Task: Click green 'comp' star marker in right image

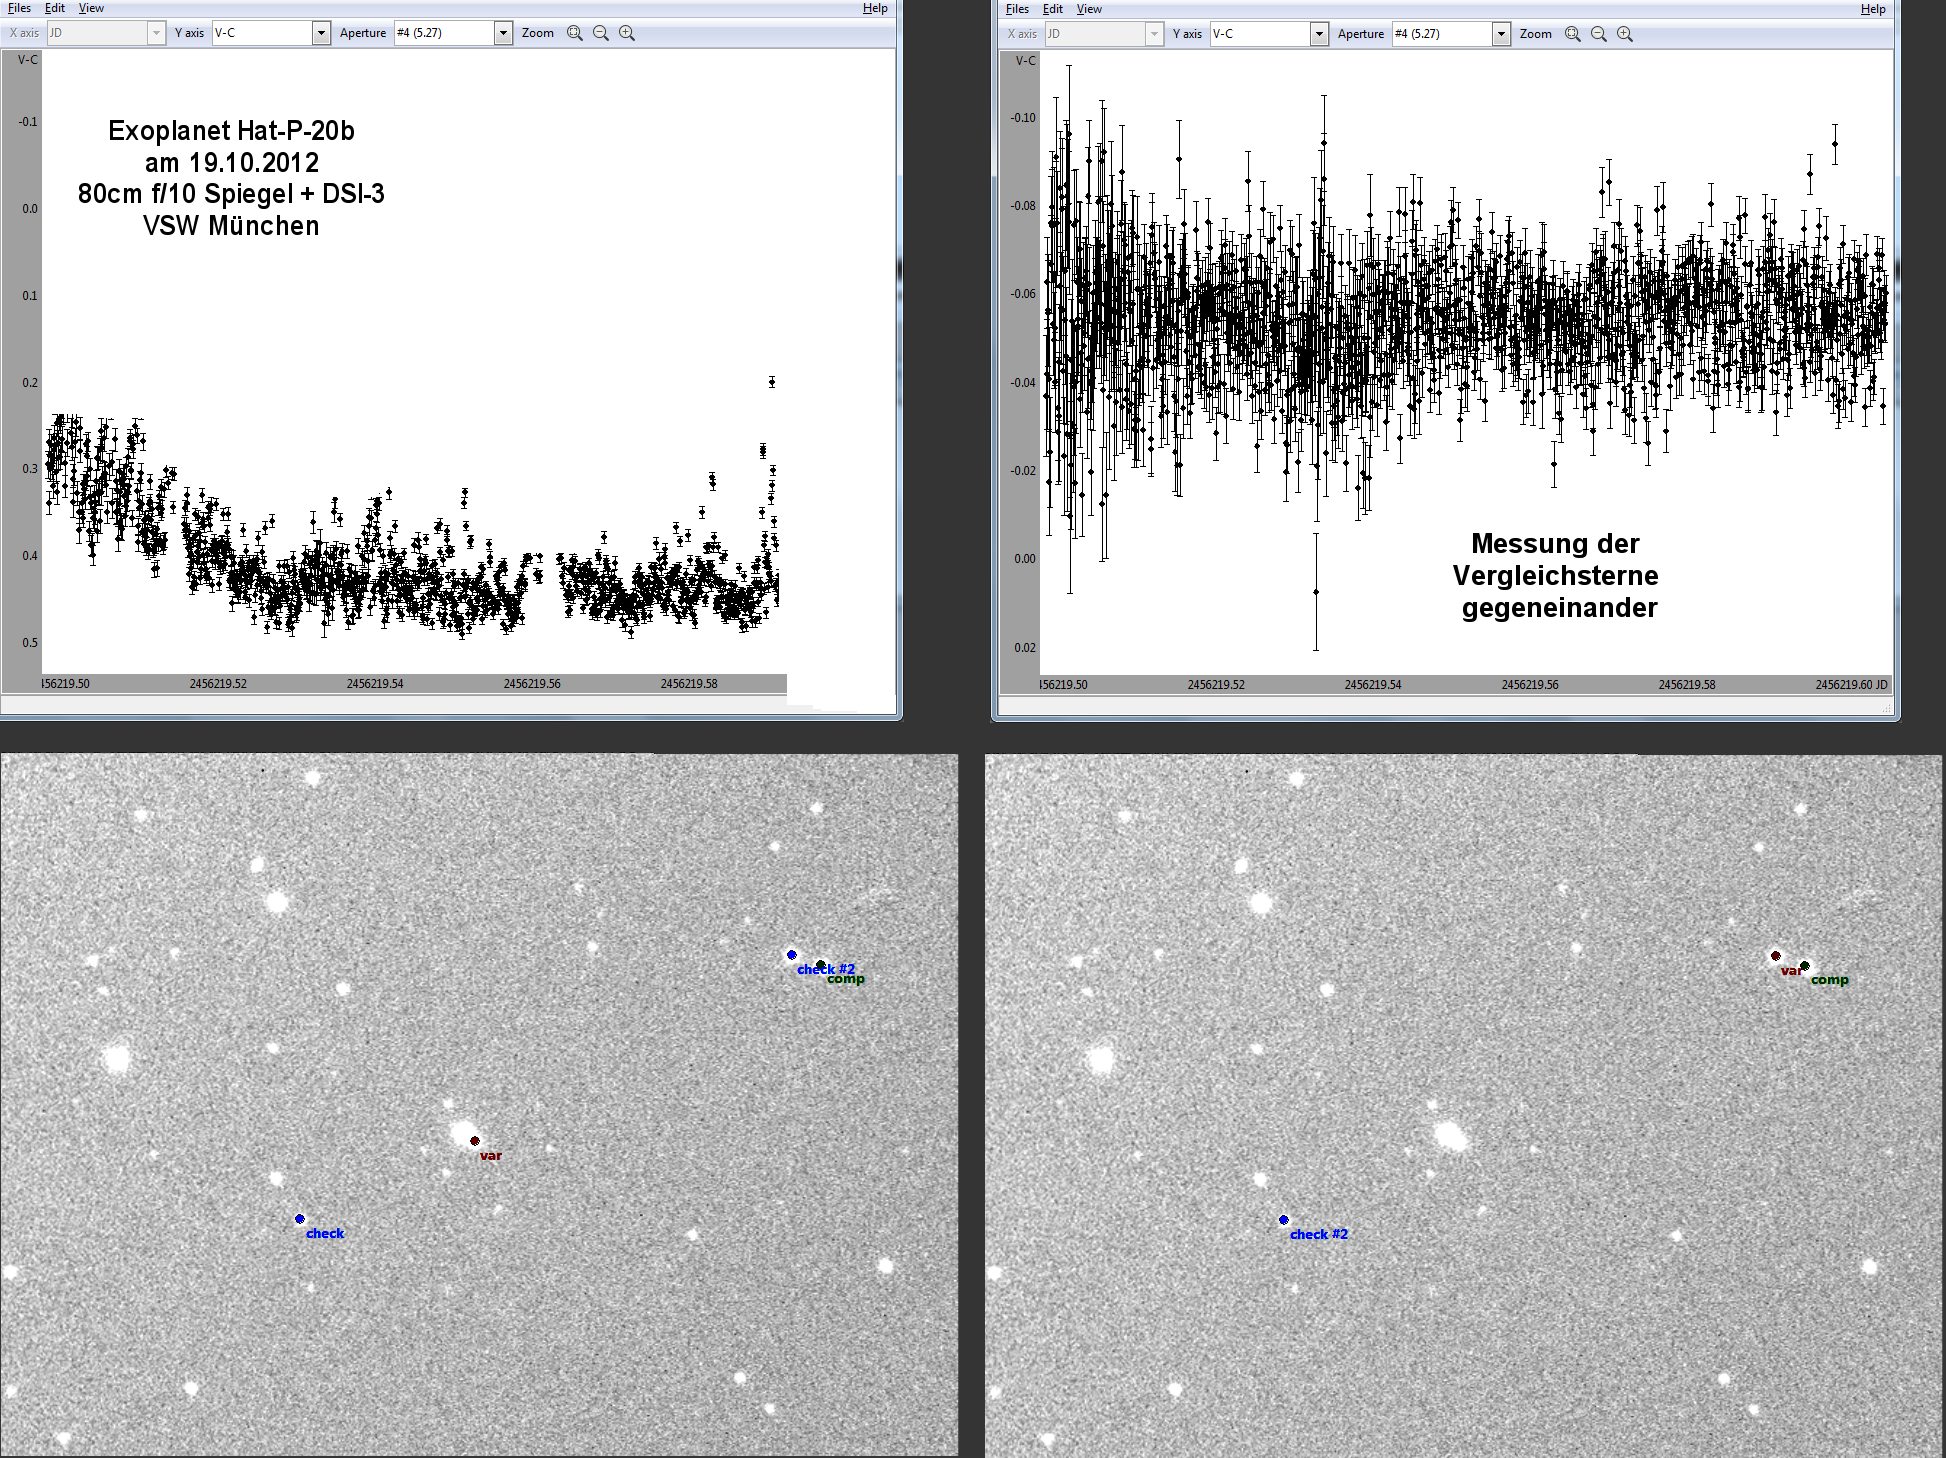Action: [1805, 966]
